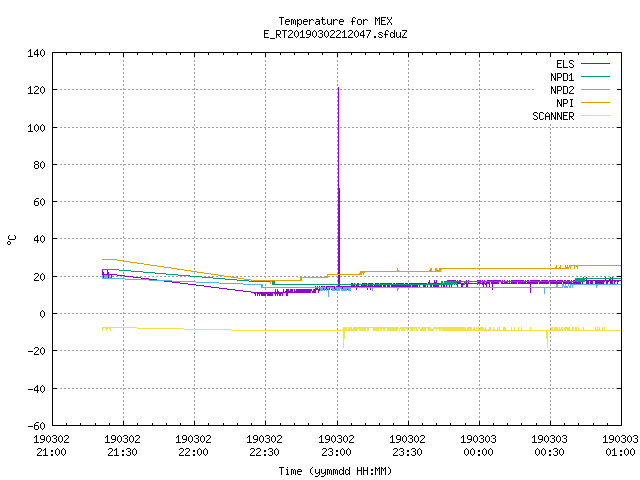The width and height of the screenshot is (640, 480).
Task: Click the ELS legend label
Action: point(565,64)
